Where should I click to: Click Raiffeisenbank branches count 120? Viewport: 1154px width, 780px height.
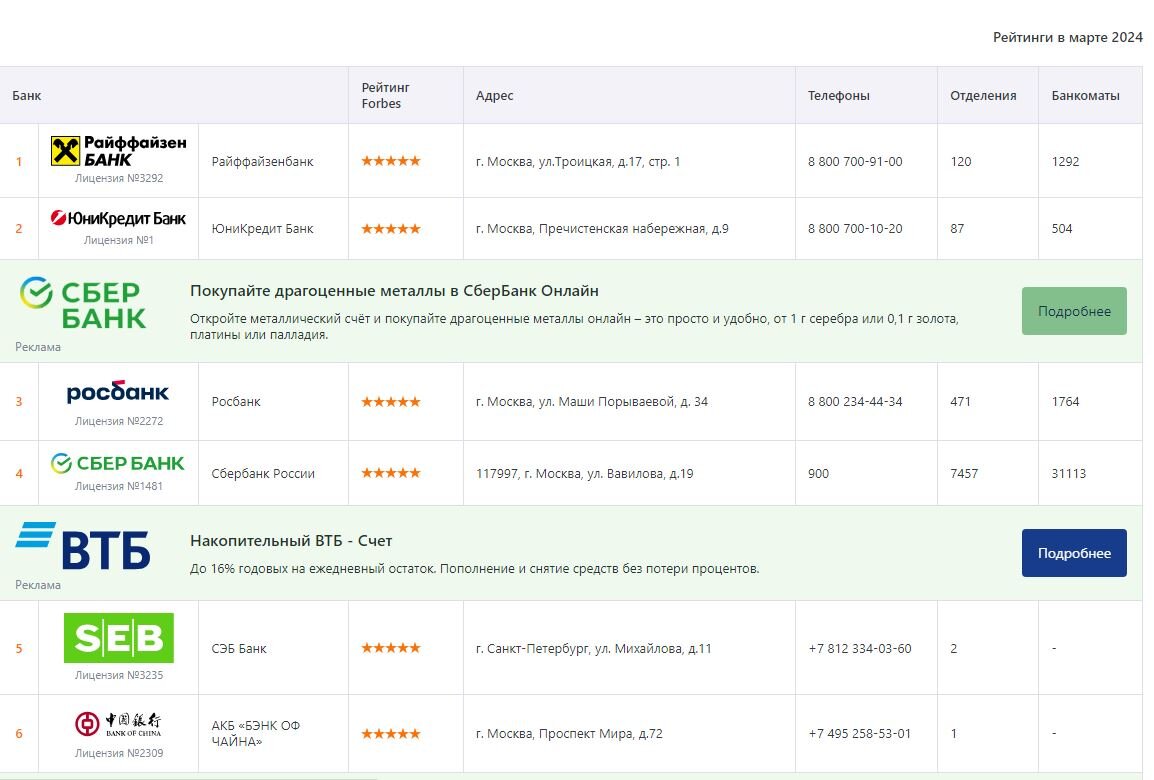tap(960, 162)
